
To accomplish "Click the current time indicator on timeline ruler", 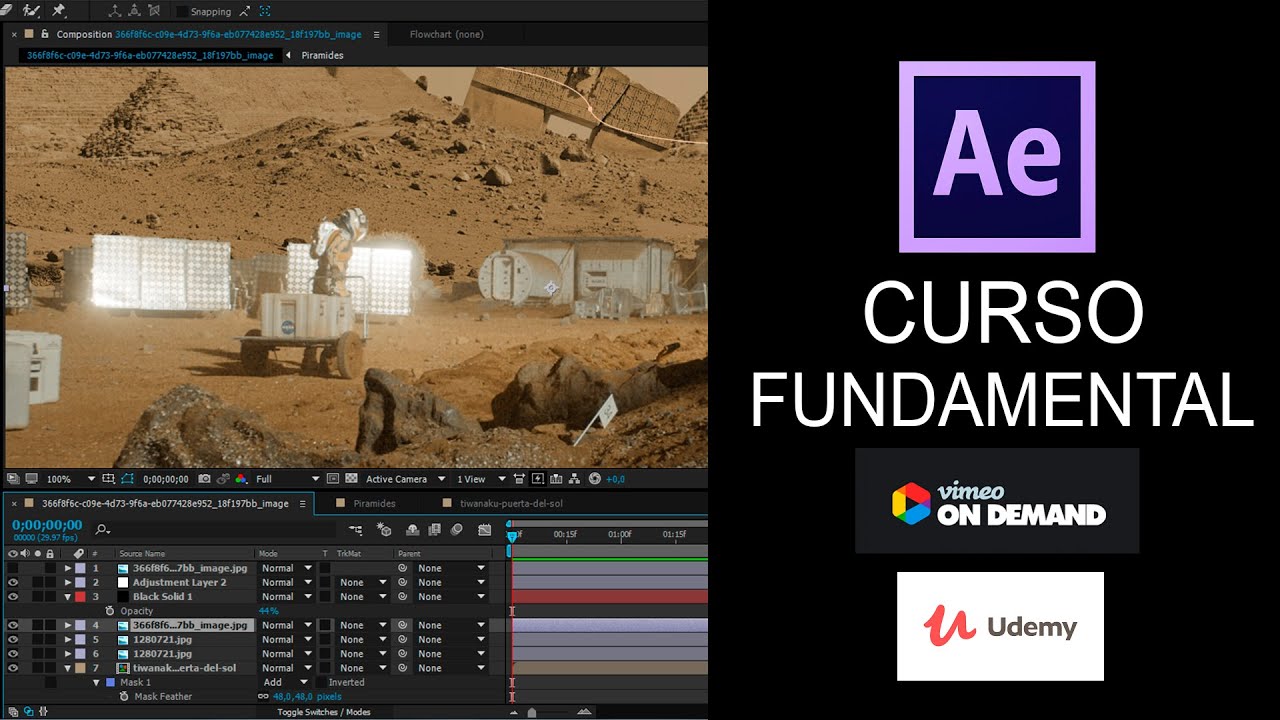I will (512, 537).
